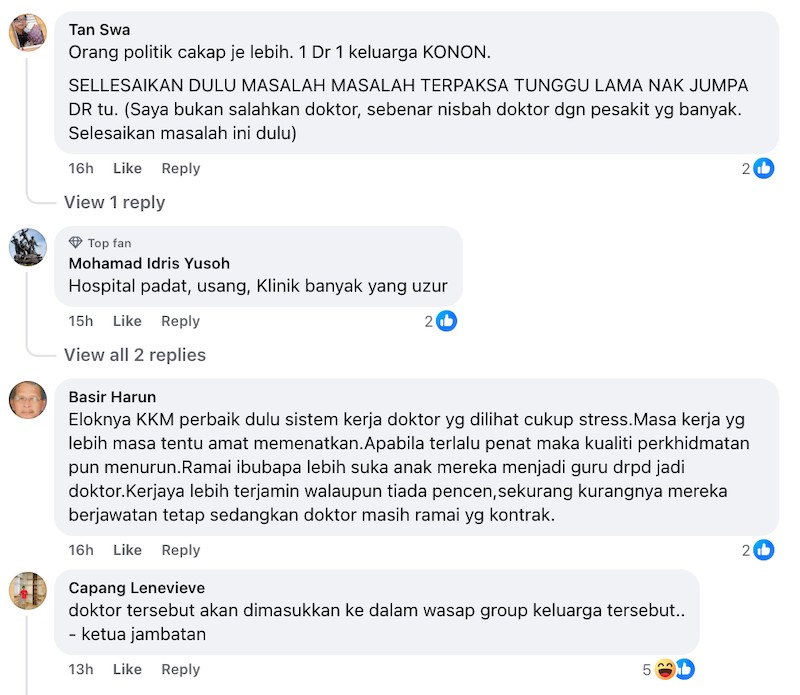Expand View 1 reply under Tan Swa
The width and height of the screenshot is (800, 695).
115,203
